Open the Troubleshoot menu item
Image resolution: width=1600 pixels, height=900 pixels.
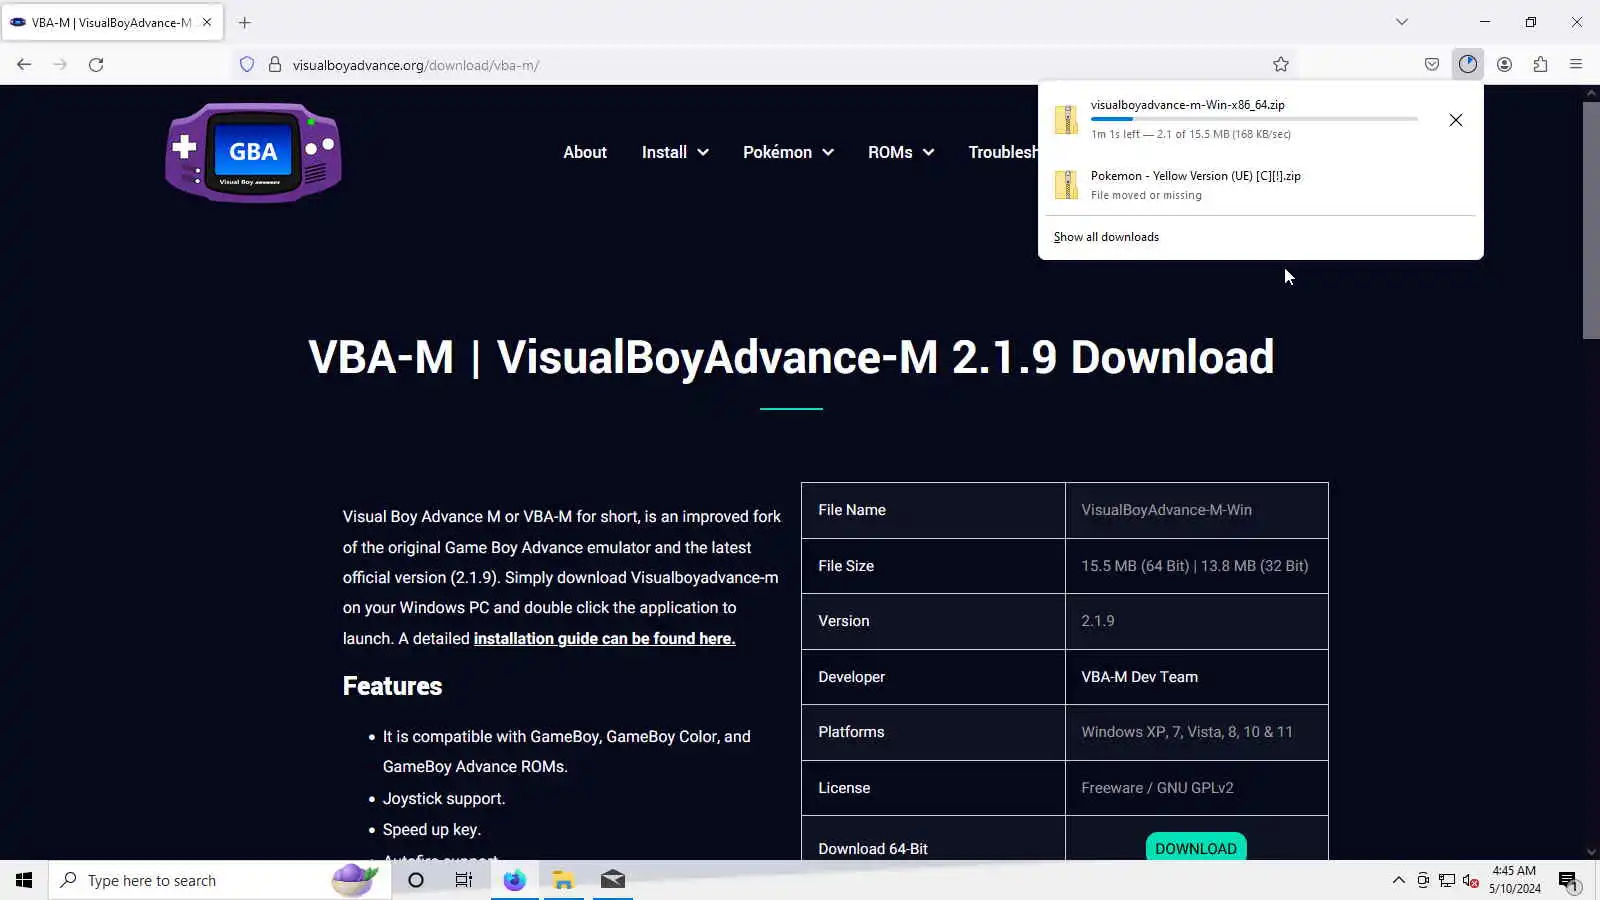pos(1003,152)
